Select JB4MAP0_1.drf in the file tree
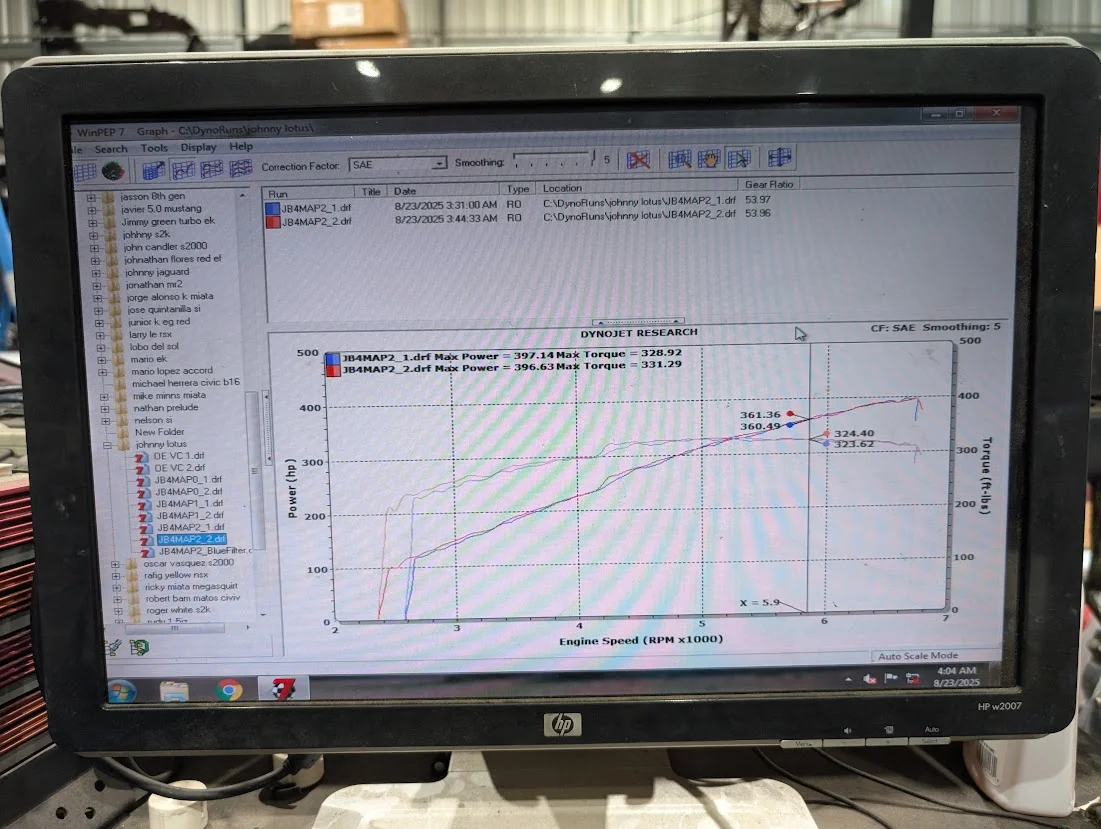Image resolution: width=1101 pixels, height=829 pixels. [x=187, y=480]
